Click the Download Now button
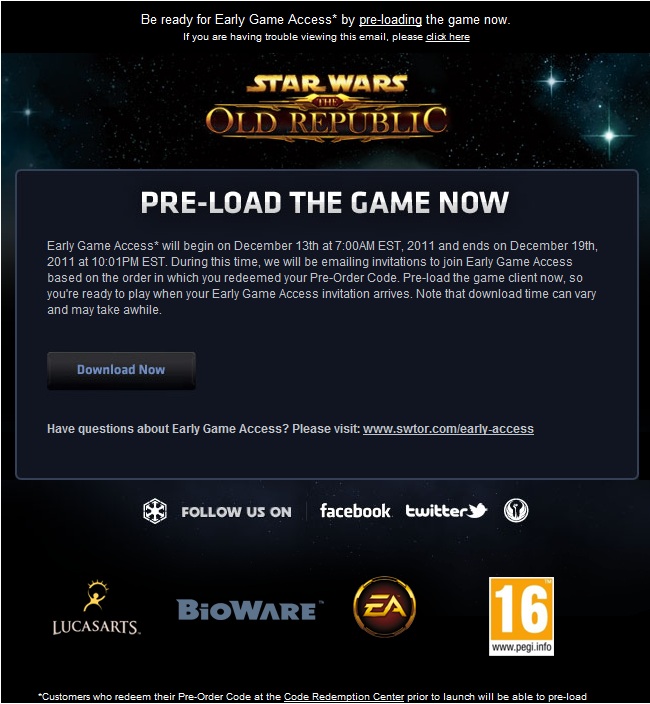The image size is (650, 704). pos(121,370)
